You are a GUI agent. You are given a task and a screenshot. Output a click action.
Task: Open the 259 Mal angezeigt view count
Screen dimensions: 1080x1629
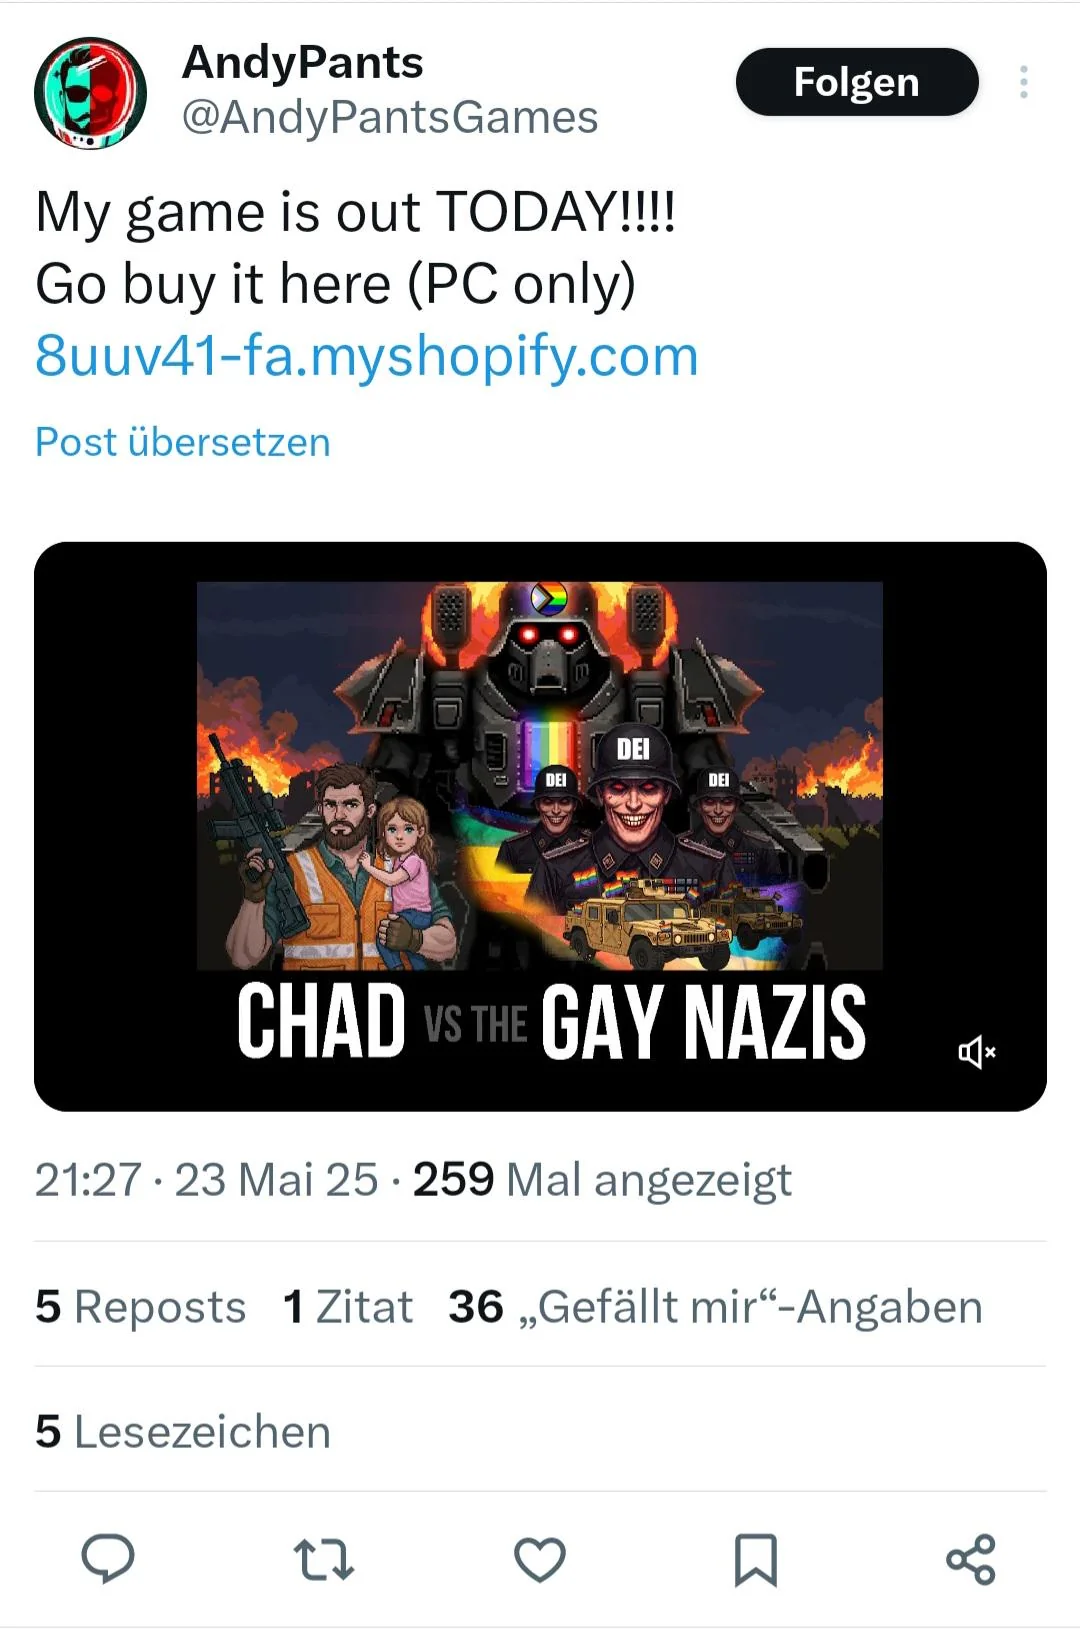pos(602,1179)
